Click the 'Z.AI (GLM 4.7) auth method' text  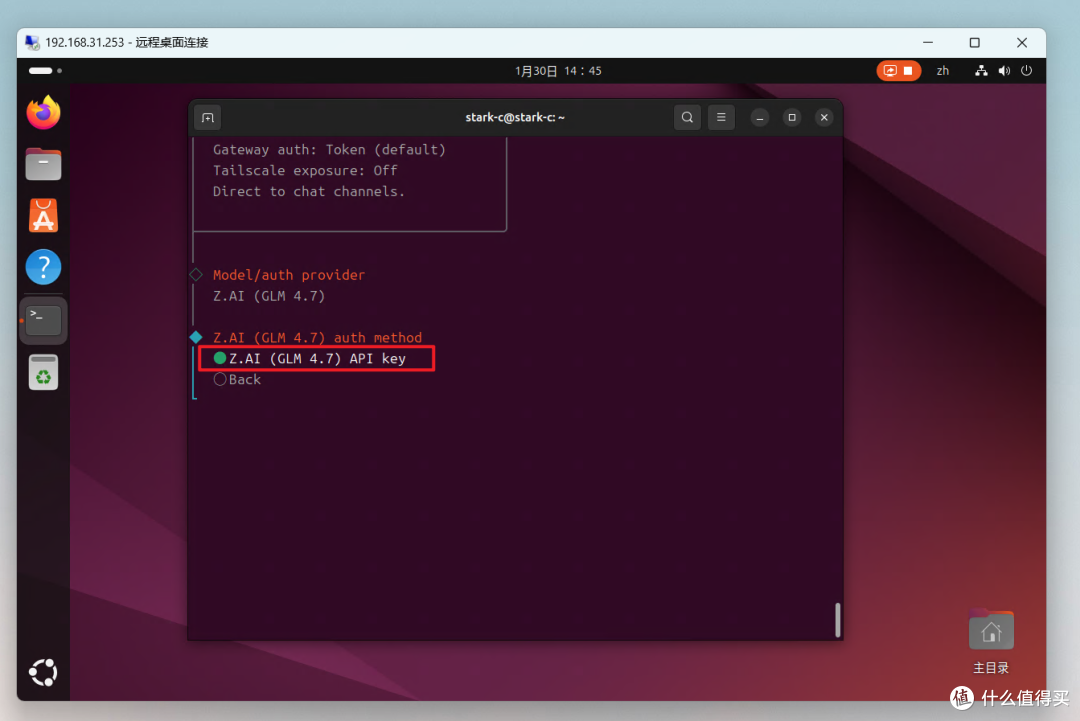[317, 337]
